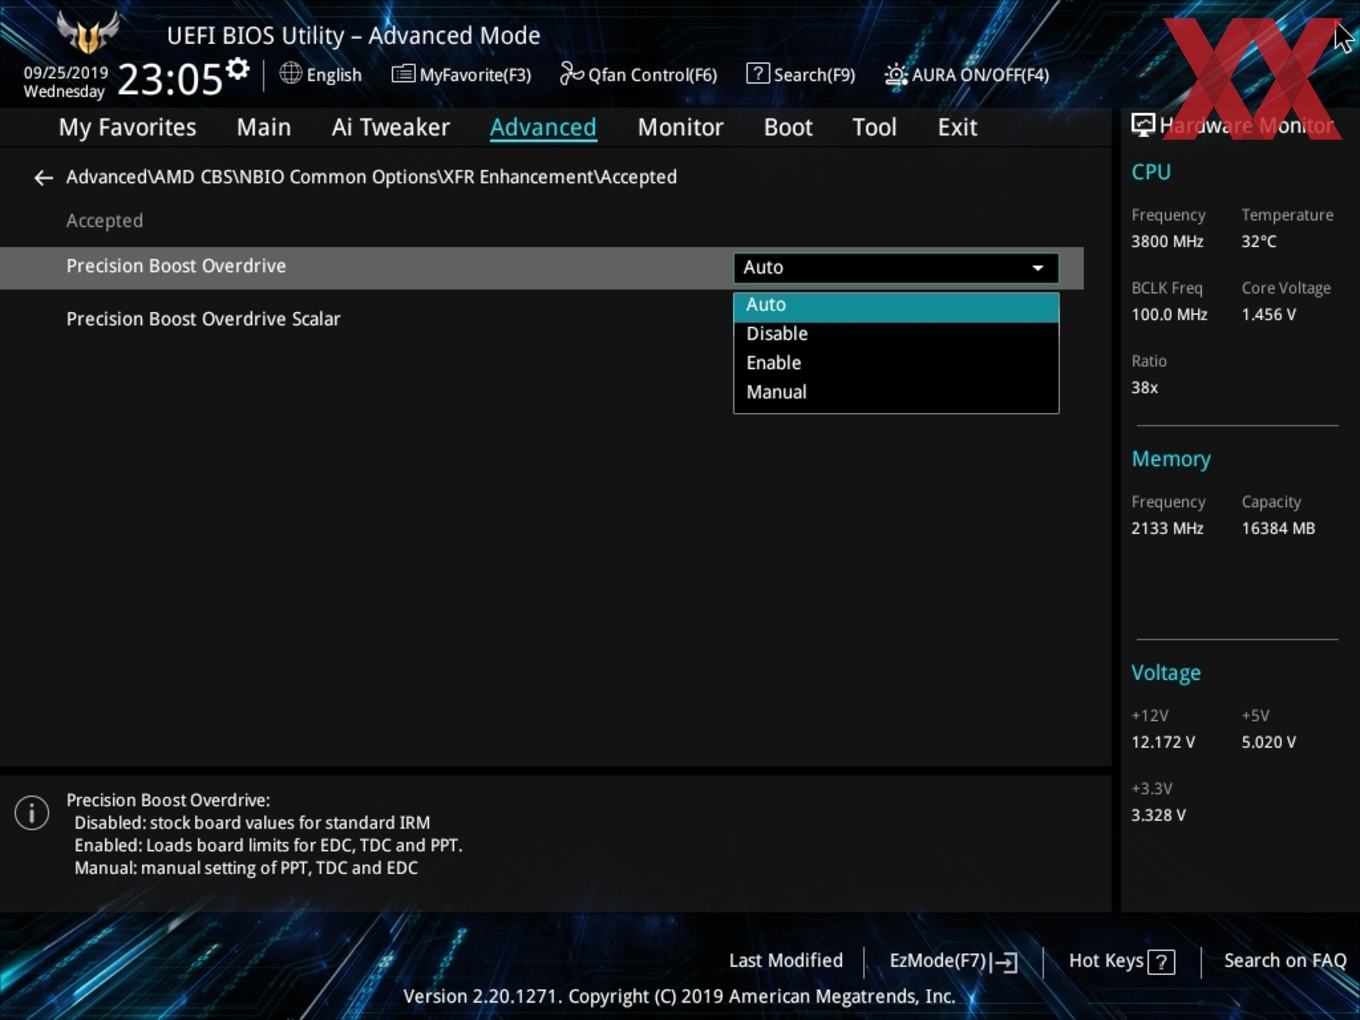This screenshot has height=1020, width=1360.
Task: Click the BCLK Freq value 100.0 MHz
Action: pos(1169,314)
